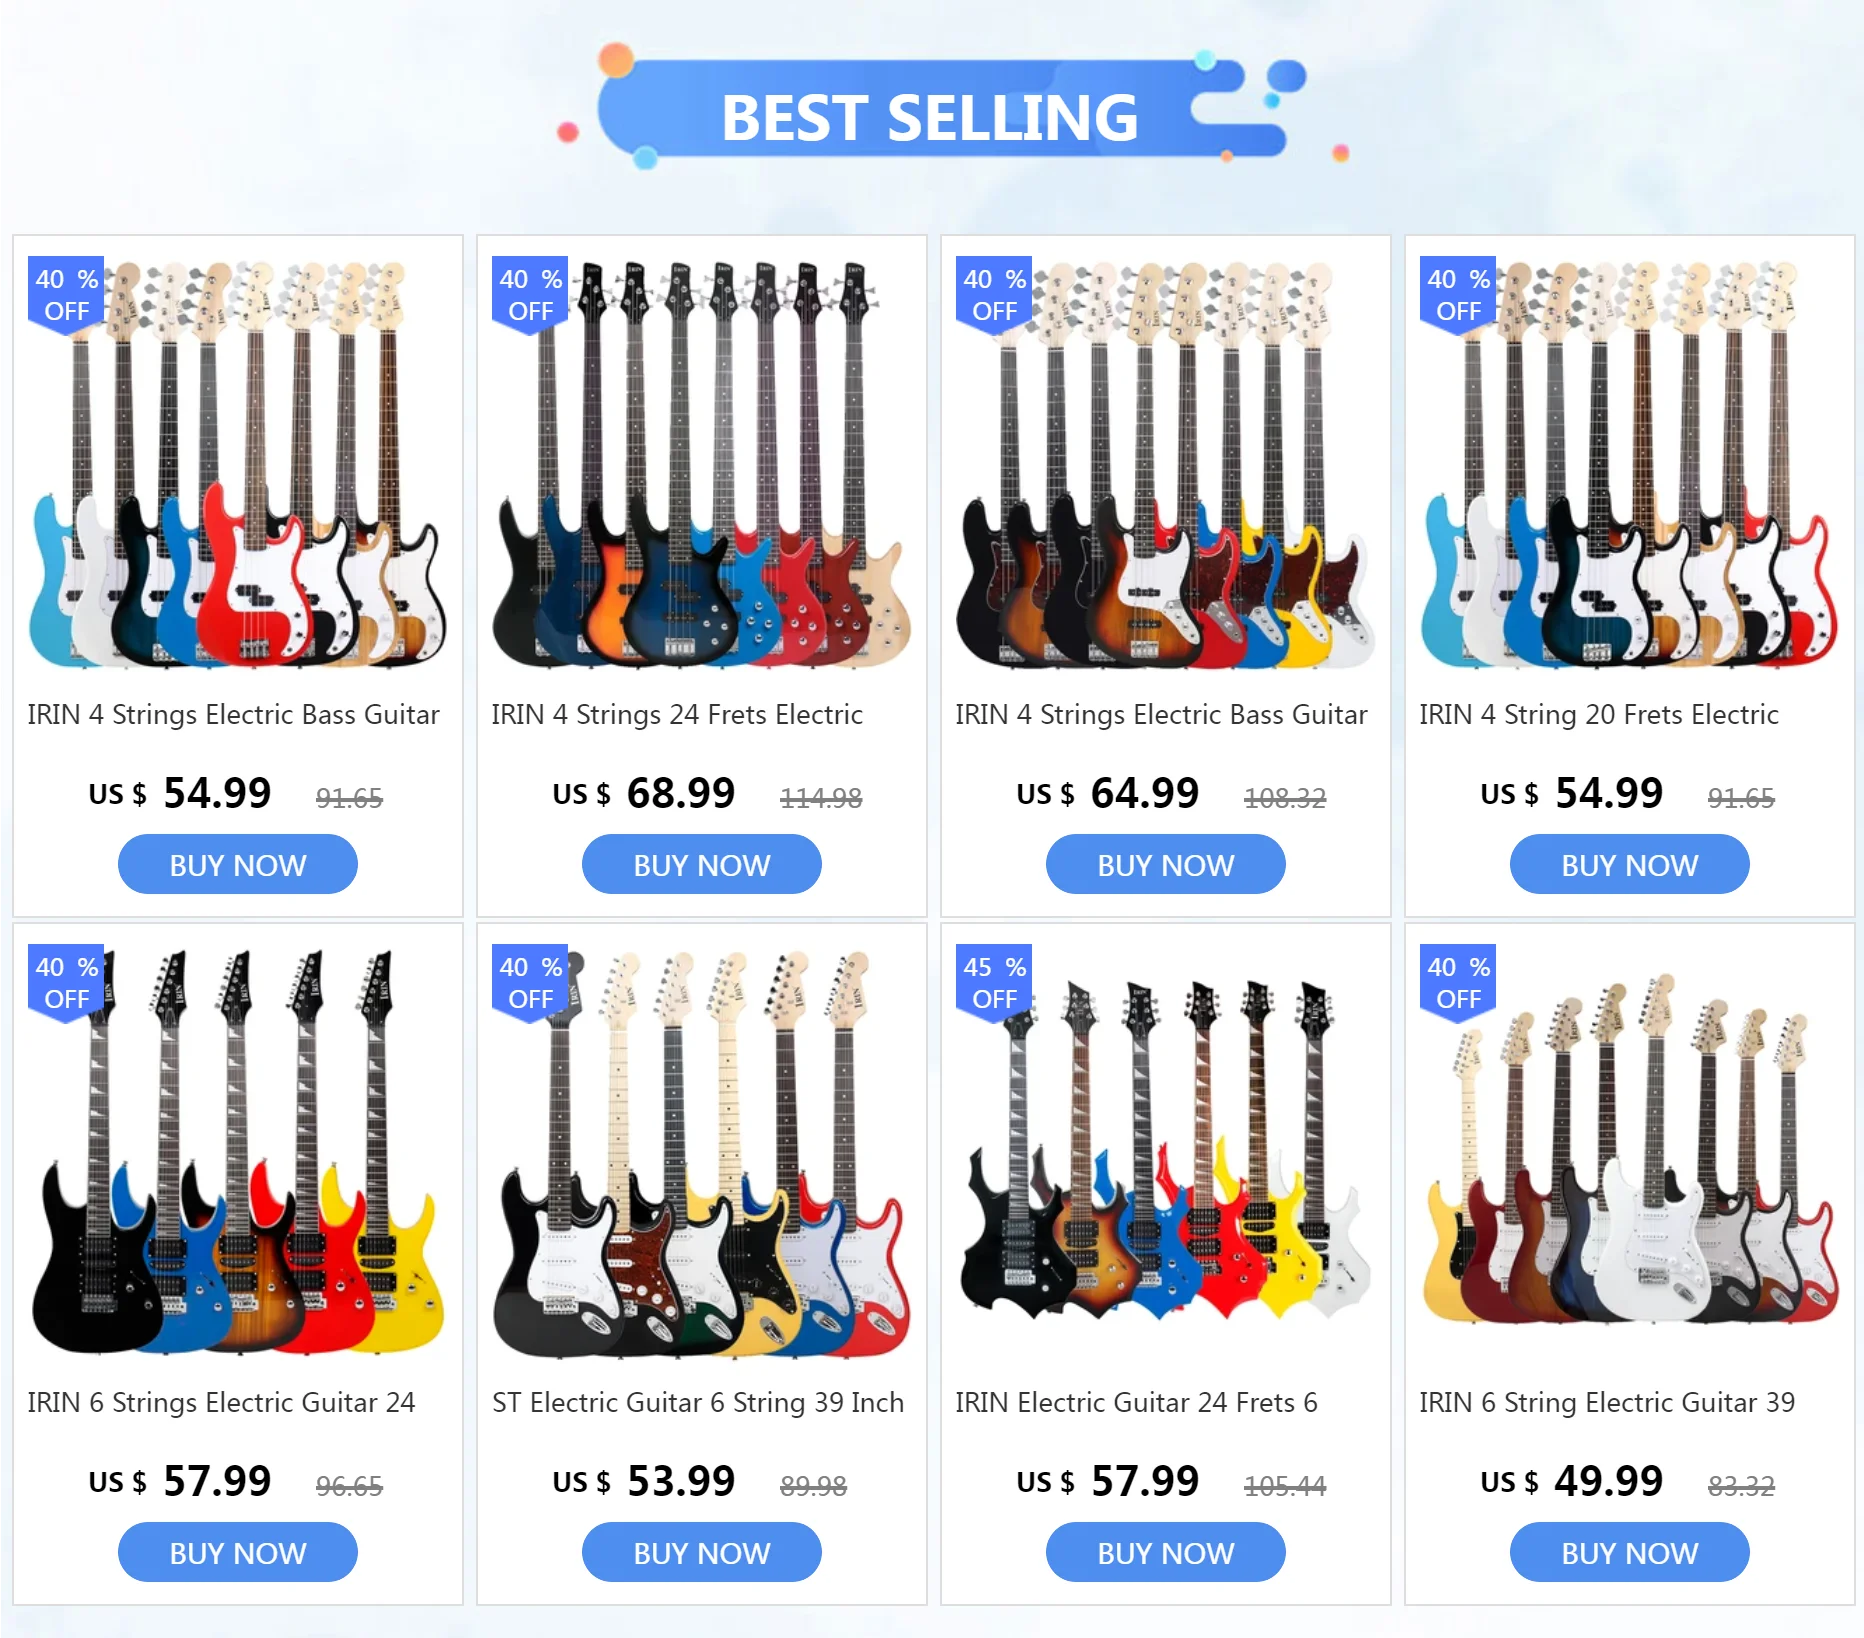Click BUY NOW for ST Electric Guitar $53.99
This screenshot has height=1638, width=1864.
(701, 1552)
